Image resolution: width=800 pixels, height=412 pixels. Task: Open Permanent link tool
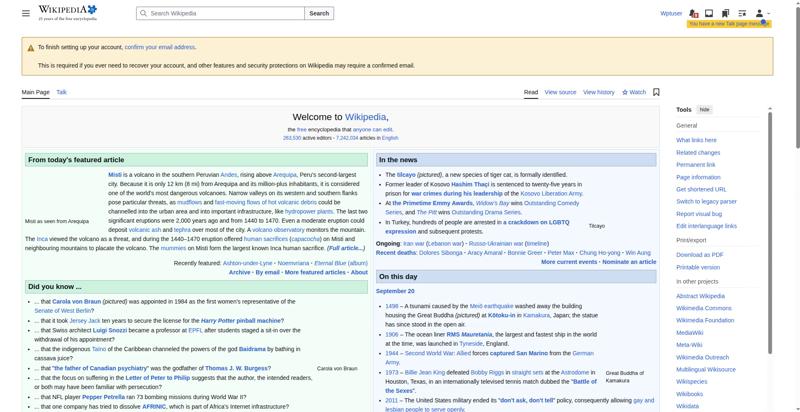[695, 165]
